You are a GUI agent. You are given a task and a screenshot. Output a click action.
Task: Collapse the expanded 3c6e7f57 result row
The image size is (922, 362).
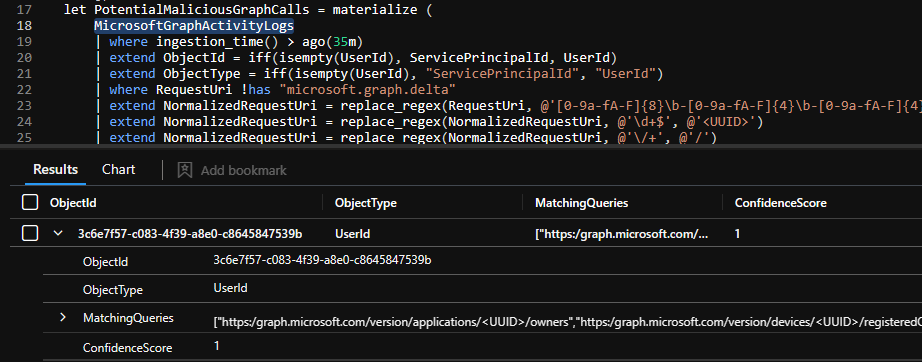58,233
